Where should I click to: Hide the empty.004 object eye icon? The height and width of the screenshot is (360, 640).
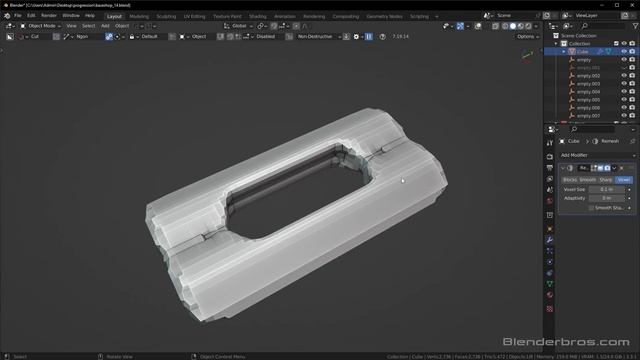(x=624, y=92)
